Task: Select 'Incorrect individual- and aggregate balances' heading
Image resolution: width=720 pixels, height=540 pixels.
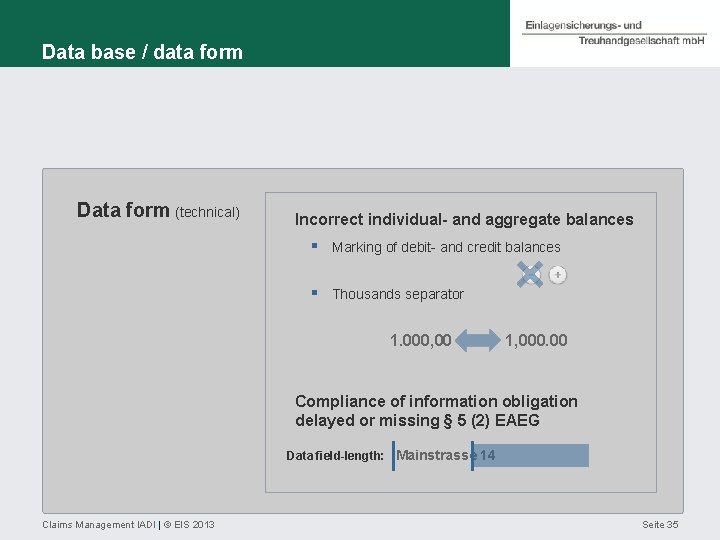Action: click(464, 219)
